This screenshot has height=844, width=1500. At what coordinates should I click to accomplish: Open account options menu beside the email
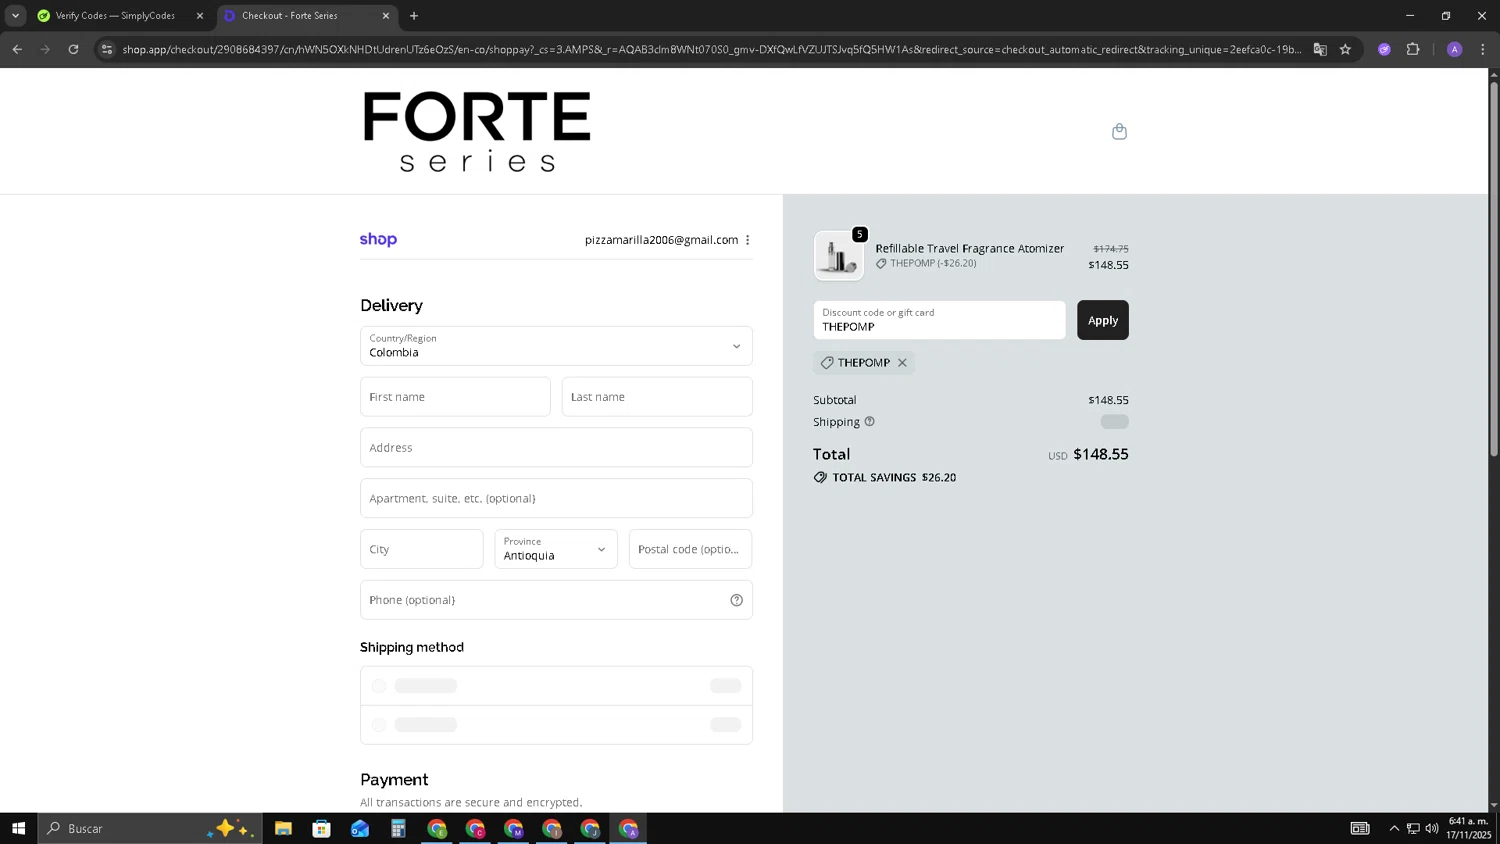(x=748, y=240)
